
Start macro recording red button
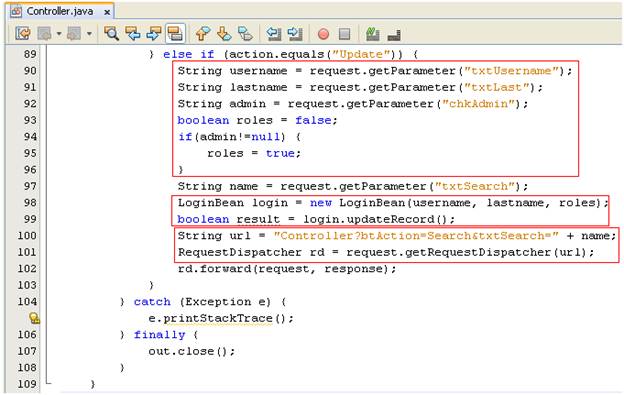pos(323,34)
